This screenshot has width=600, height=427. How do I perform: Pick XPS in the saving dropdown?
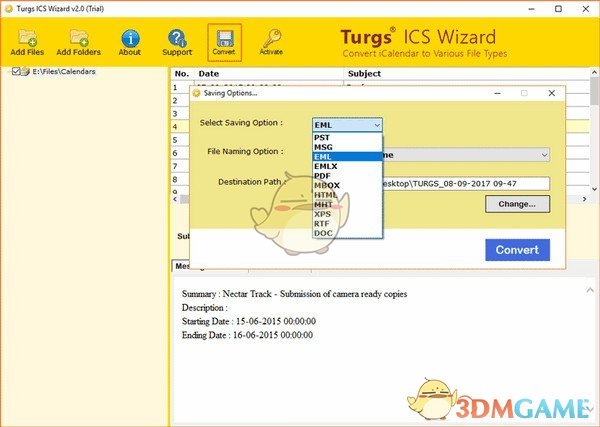(347, 214)
